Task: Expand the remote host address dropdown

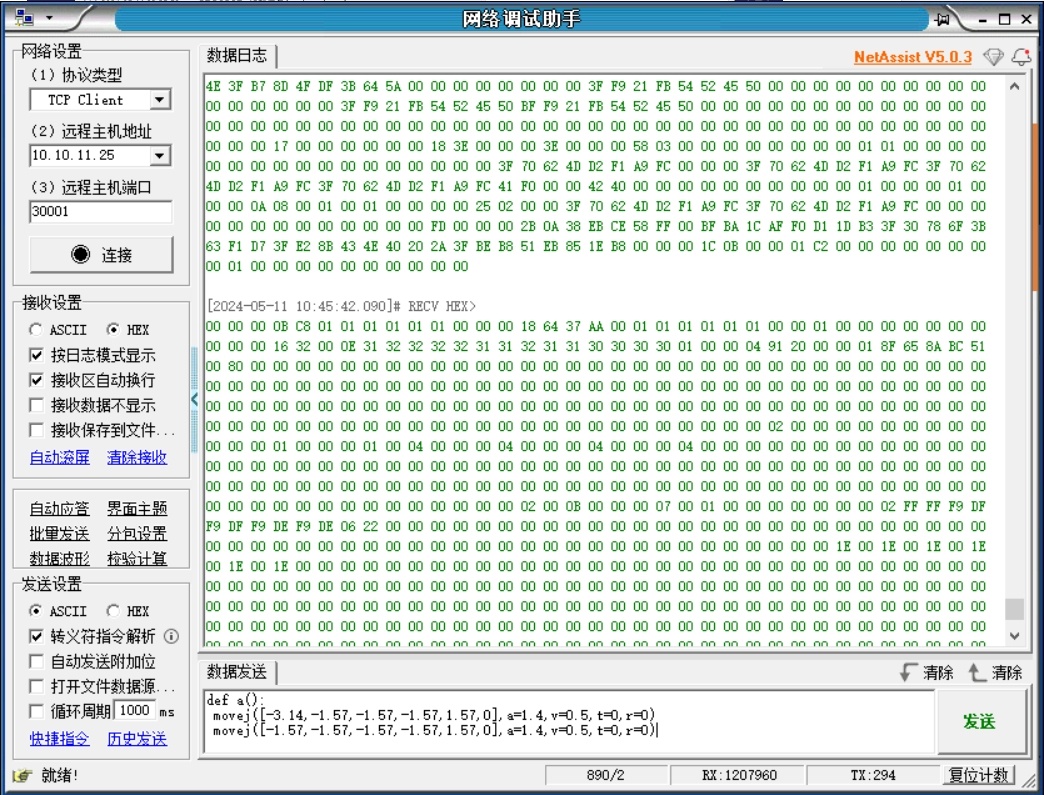Action: coord(160,156)
